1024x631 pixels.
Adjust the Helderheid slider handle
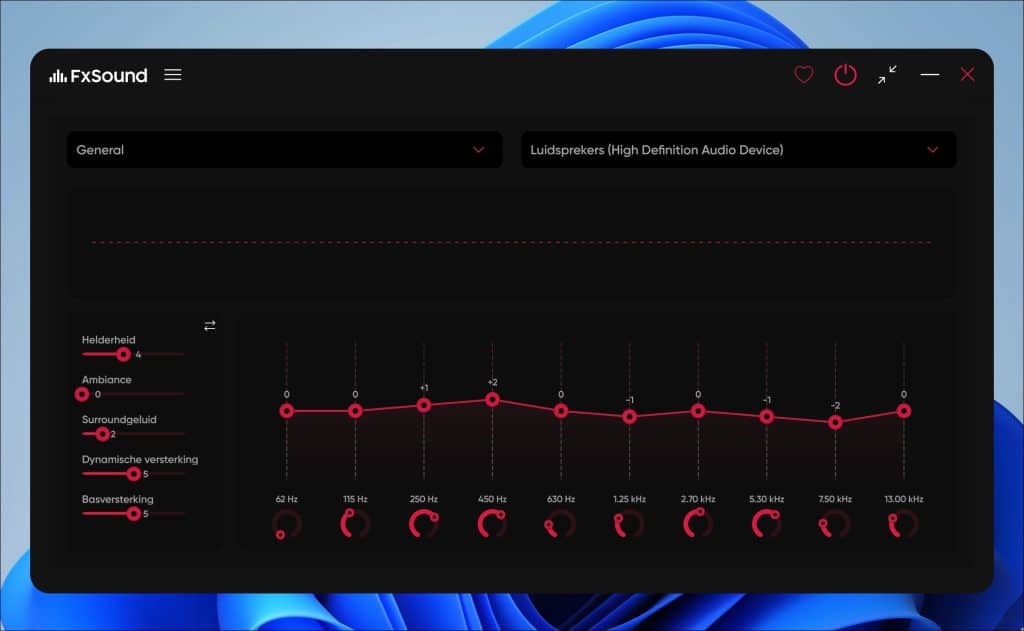123,354
